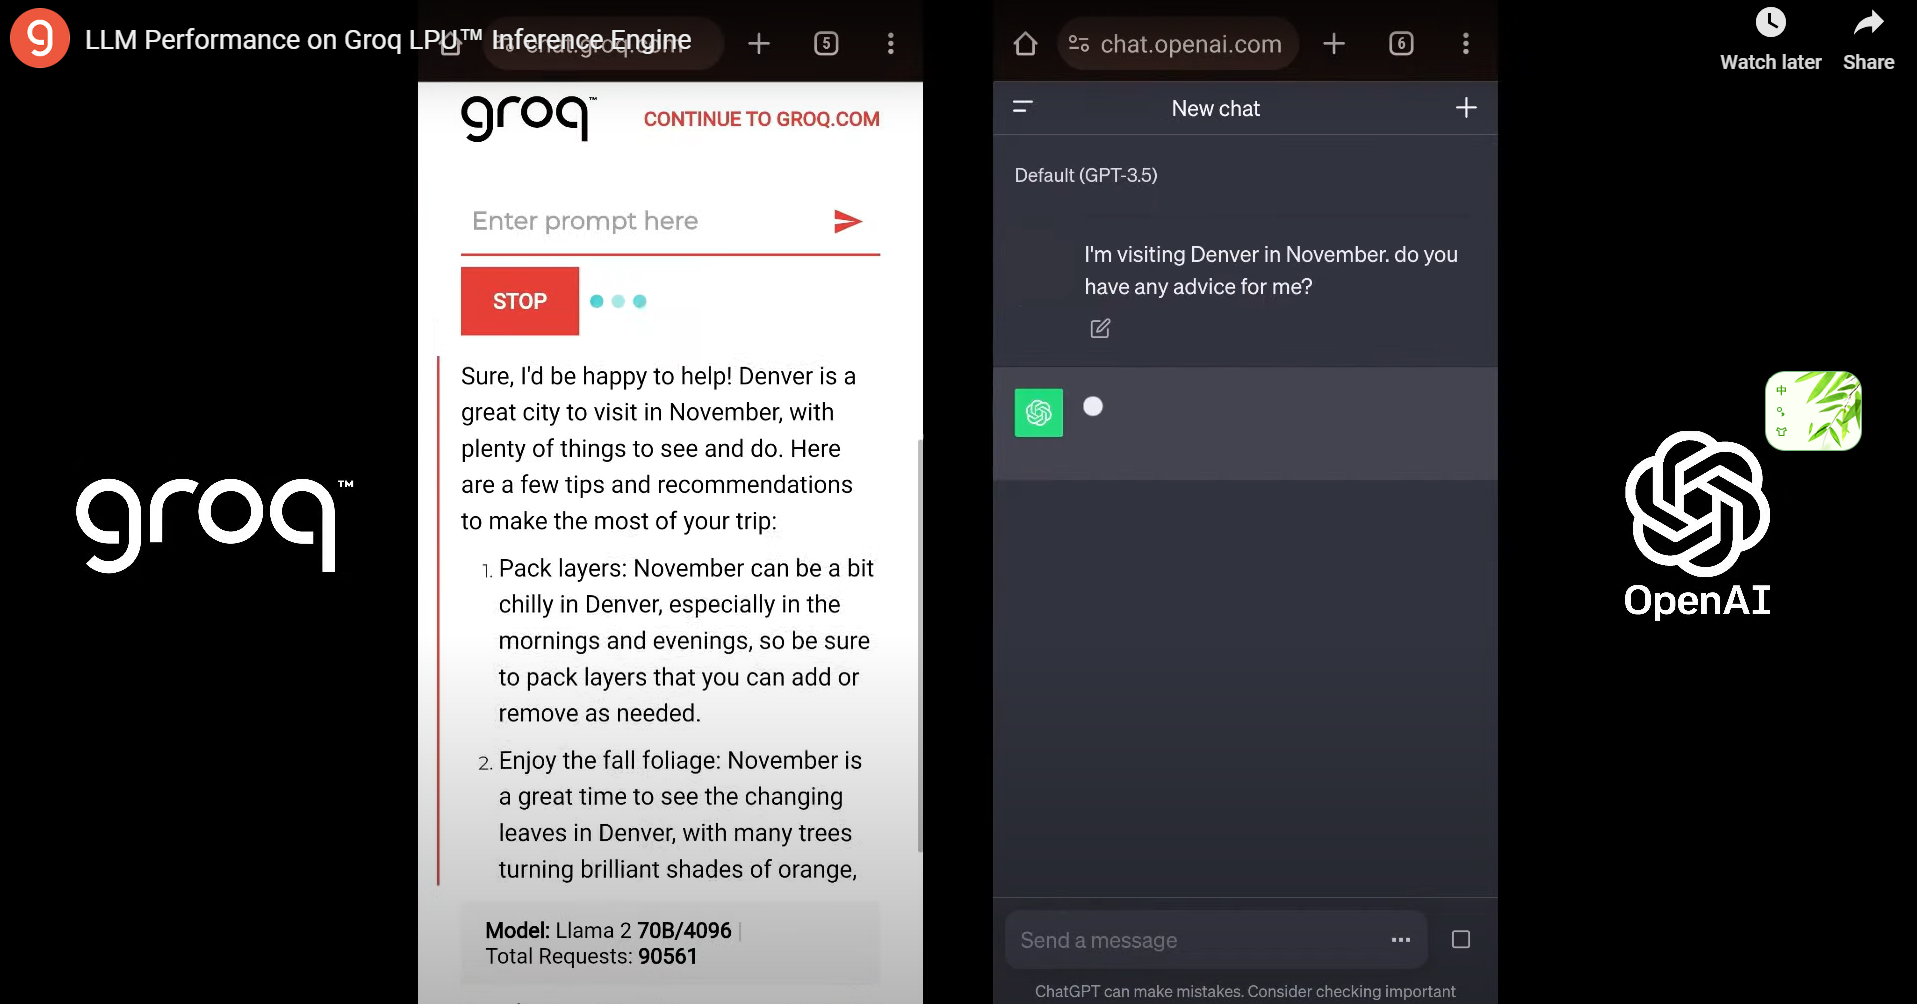The image size is (1917, 1004).
Task: Open new tab in Groq browser
Action: click(x=759, y=43)
